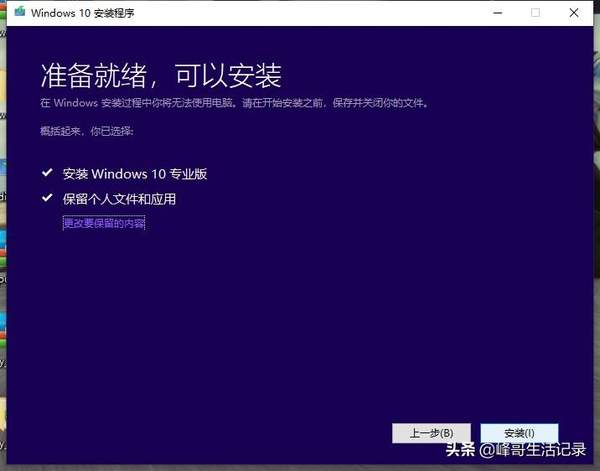Minimize the Windows 10 安装程序 window
The image size is (600, 471).
tap(497, 13)
